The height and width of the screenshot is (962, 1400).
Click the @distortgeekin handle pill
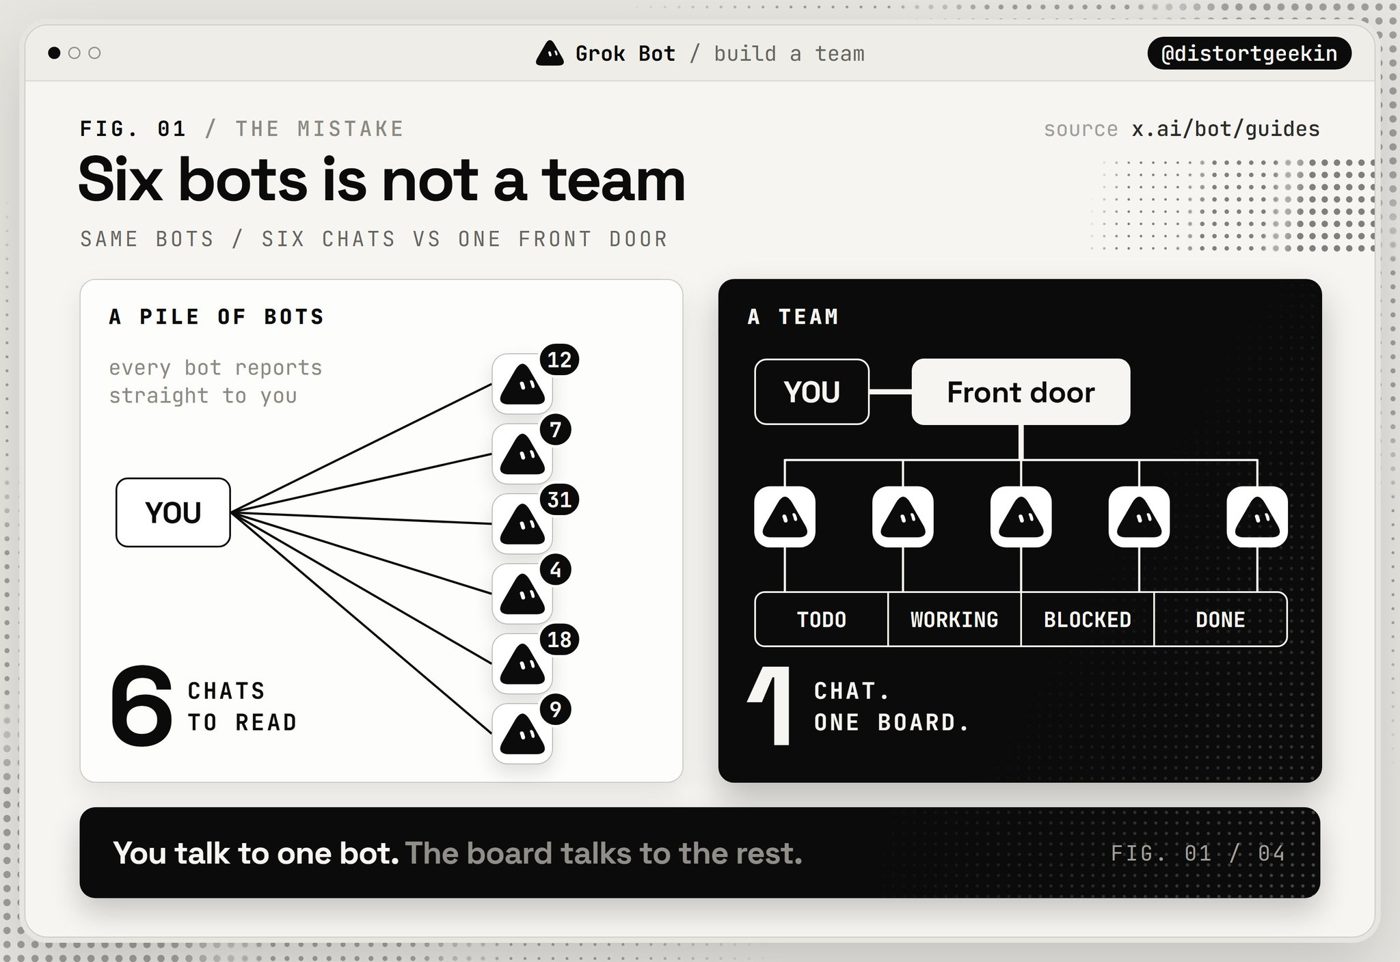click(x=1249, y=54)
